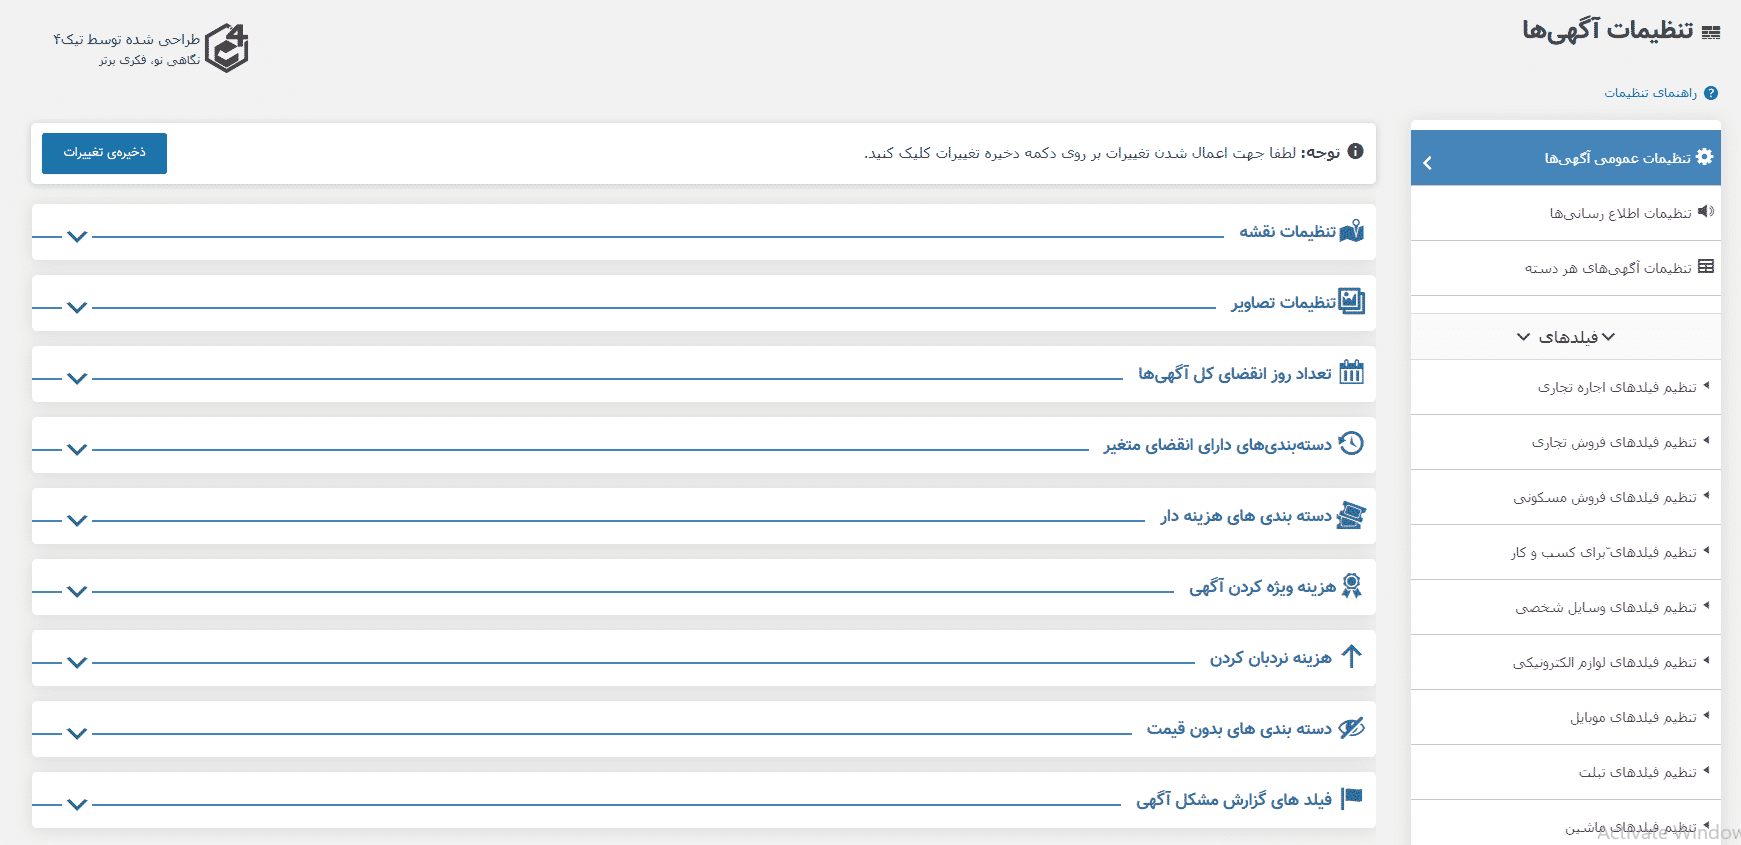Open the راهنمای تنظیمات help link
Viewport: 1741px width, 845px height.
point(1651,93)
